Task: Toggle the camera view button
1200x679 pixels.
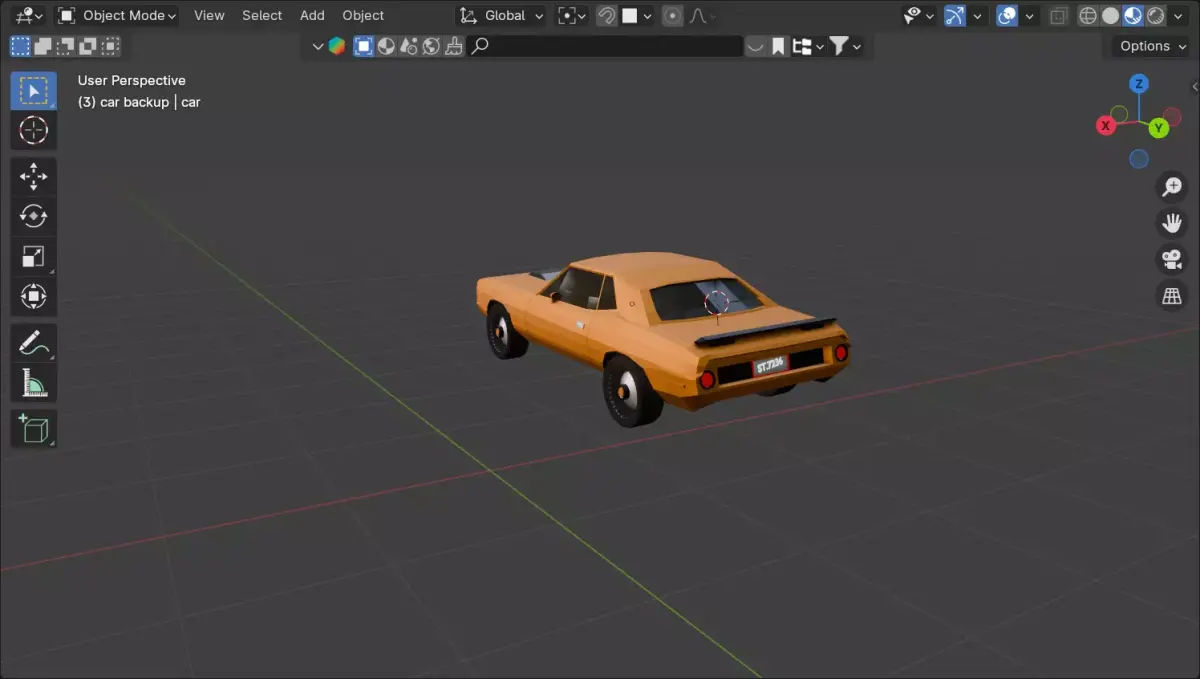Action: click(1171, 260)
